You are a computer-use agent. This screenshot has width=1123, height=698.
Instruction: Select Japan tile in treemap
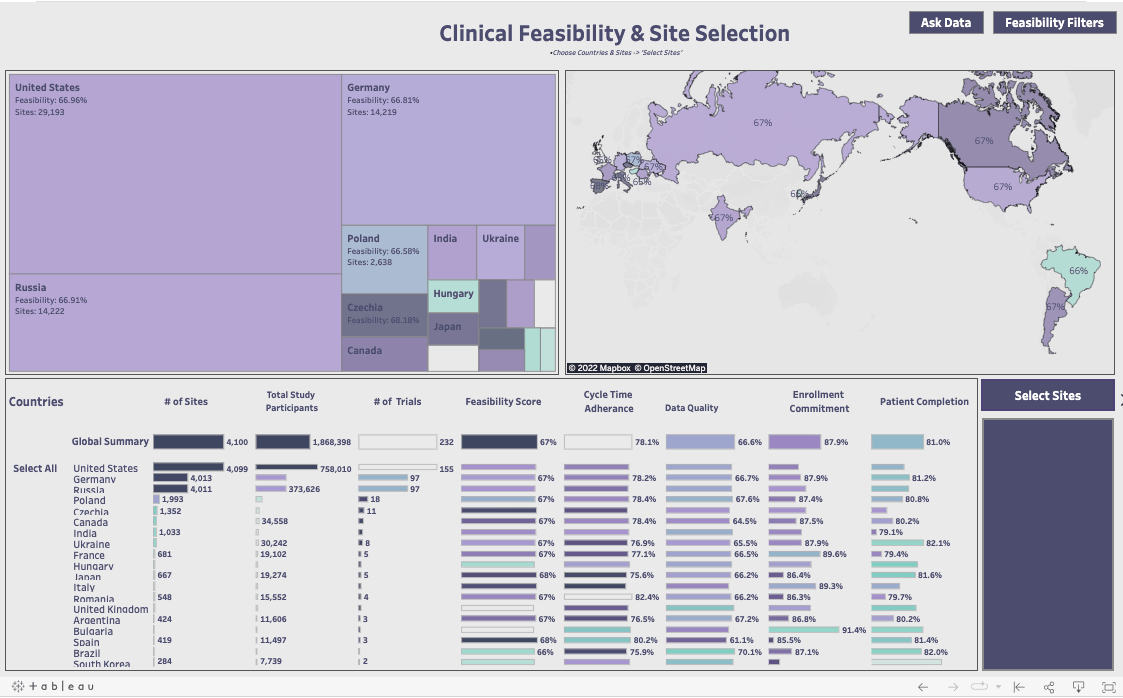[x=453, y=329]
